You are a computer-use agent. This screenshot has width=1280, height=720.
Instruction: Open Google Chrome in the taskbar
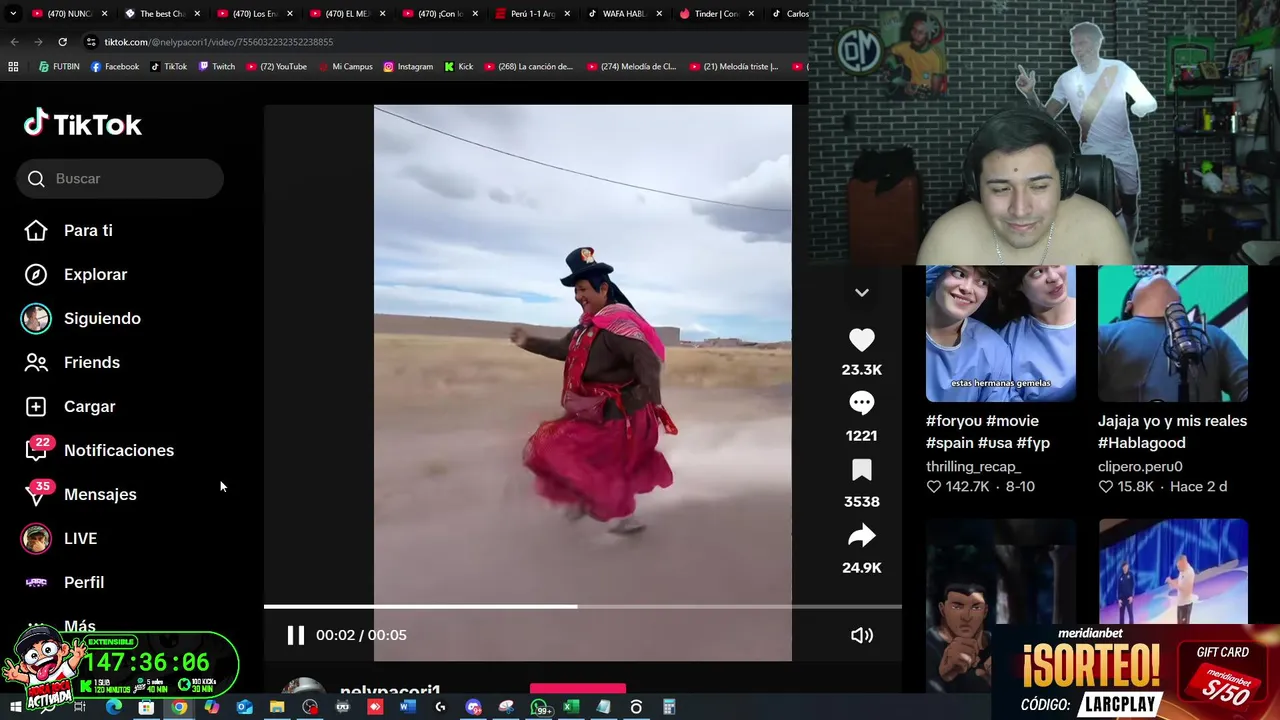[x=179, y=707]
